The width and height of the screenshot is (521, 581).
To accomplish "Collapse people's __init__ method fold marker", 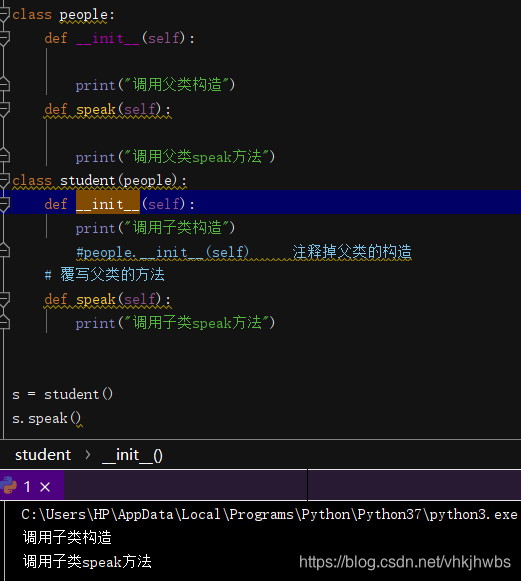I will pos(4,38).
